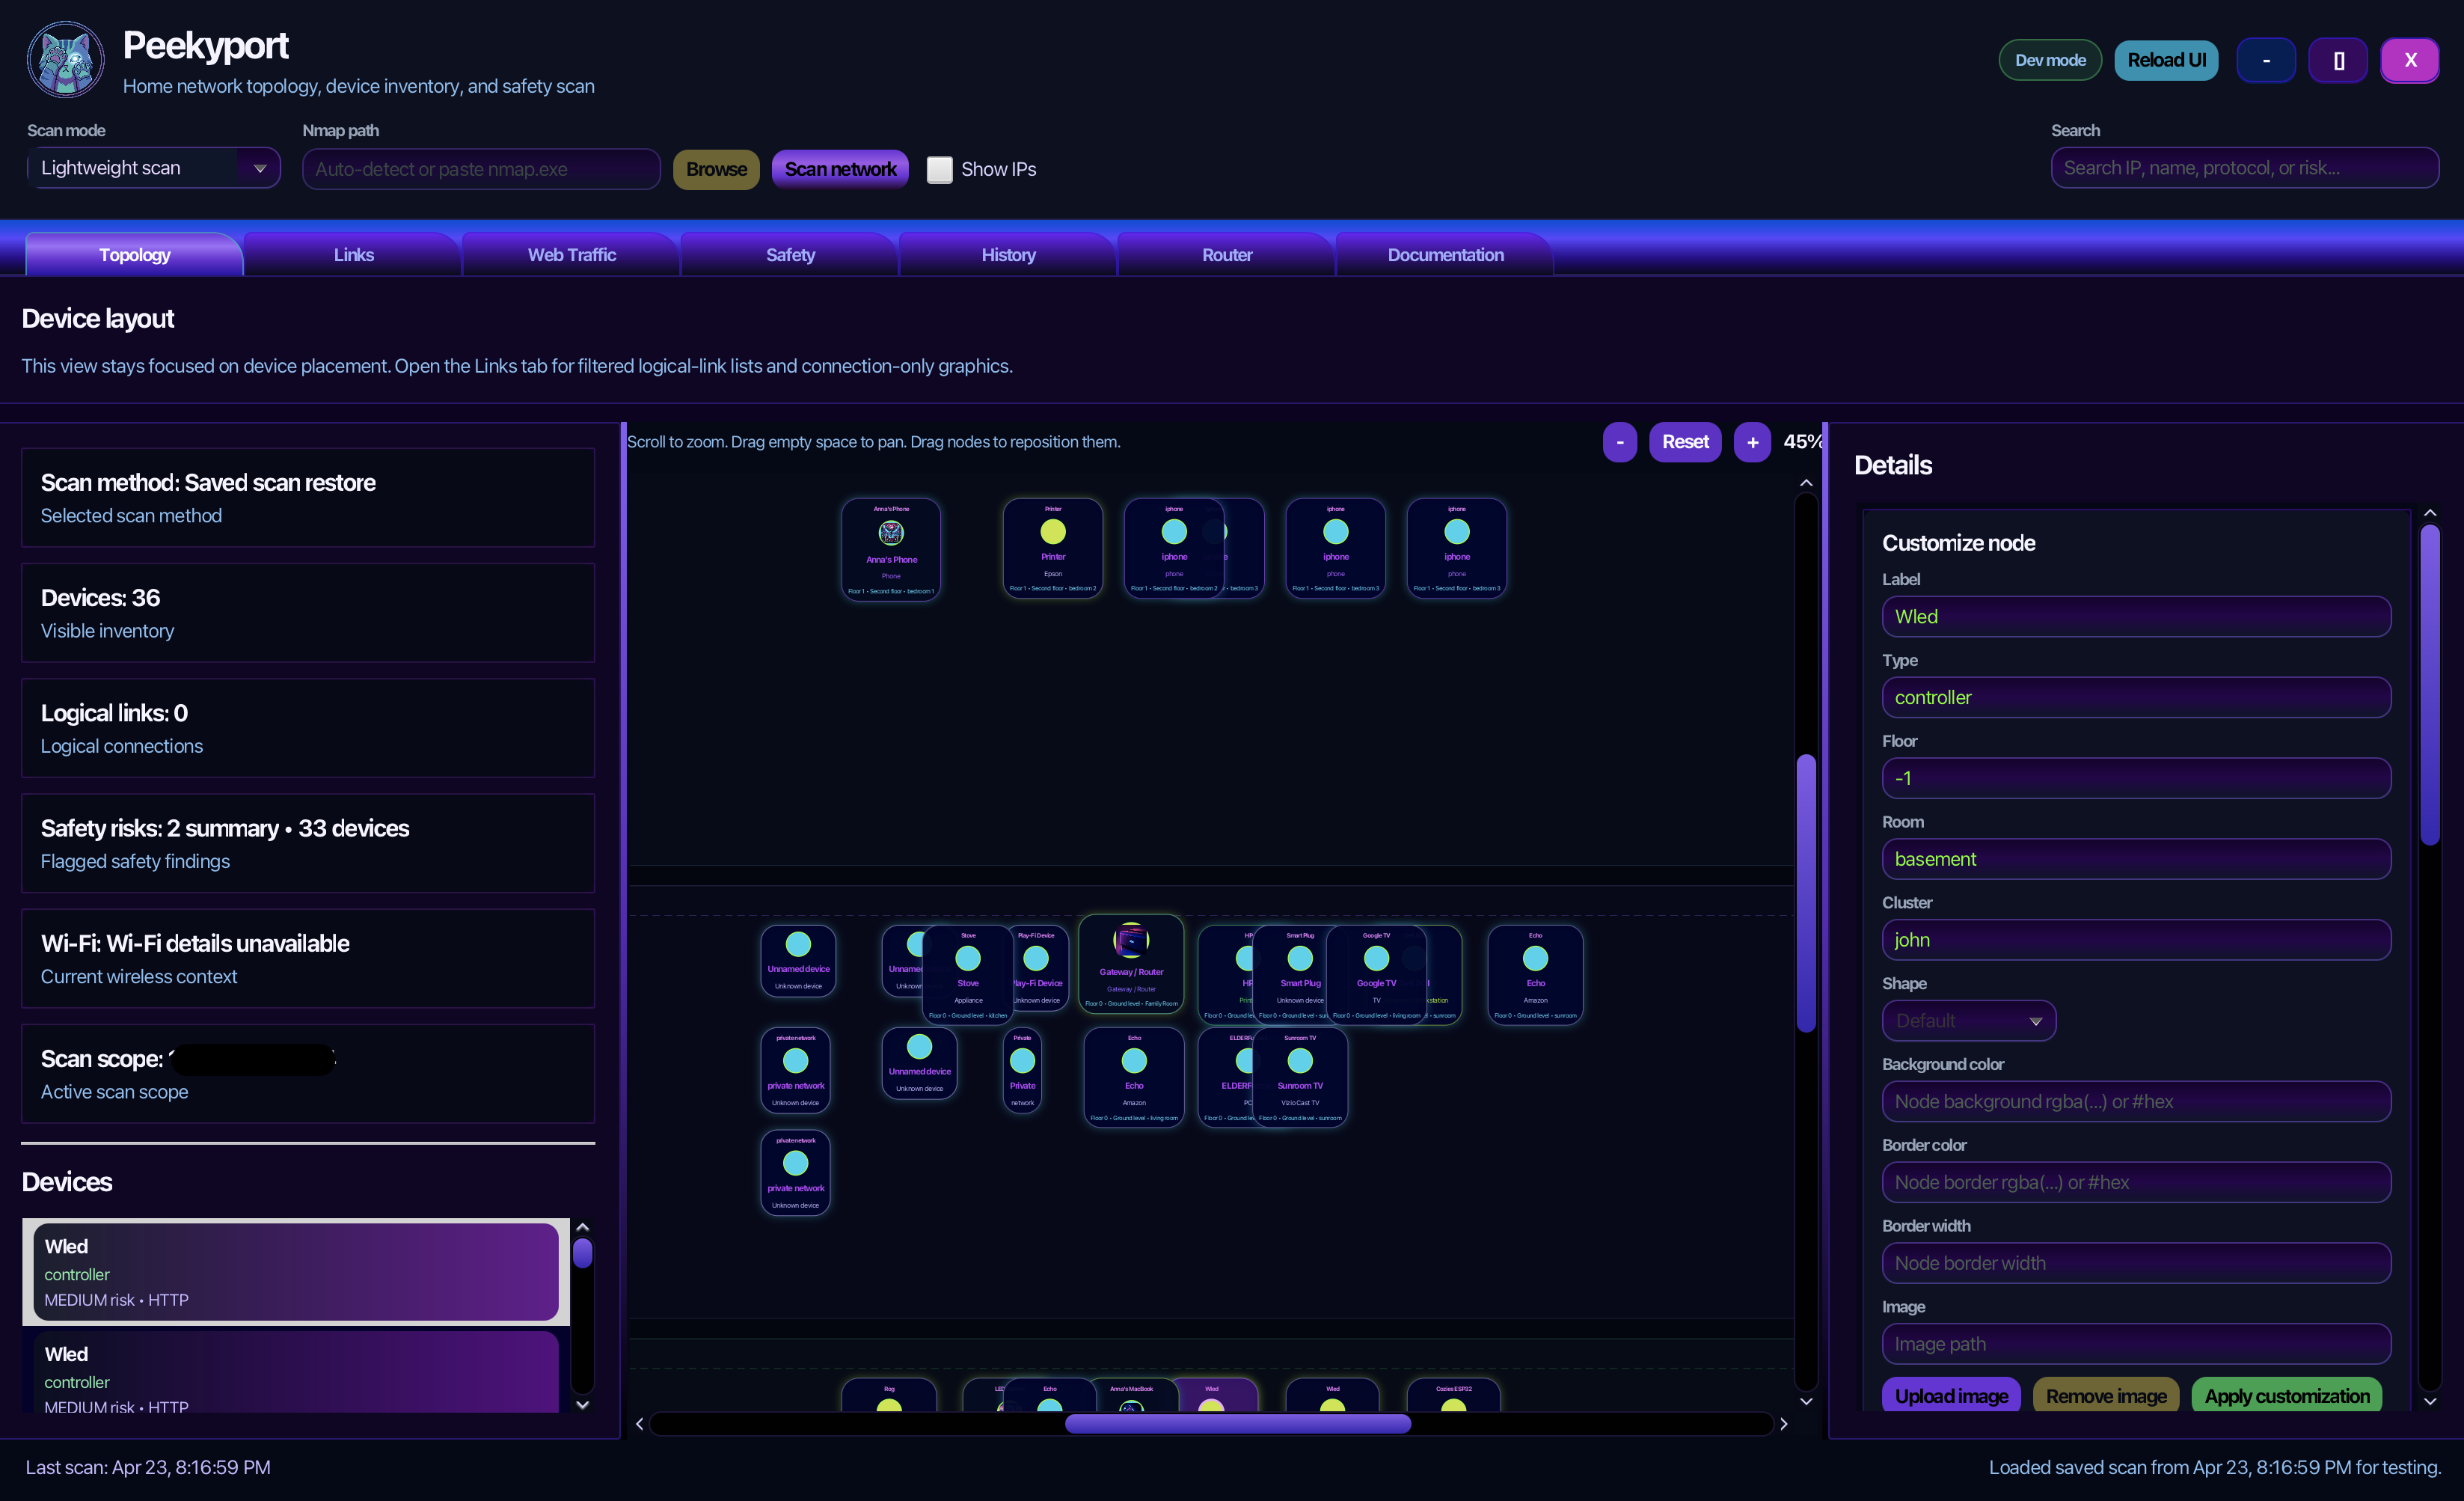Click the Devices list scroll-down arrow
The width and height of the screenshot is (2464, 1501).
point(583,1404)
